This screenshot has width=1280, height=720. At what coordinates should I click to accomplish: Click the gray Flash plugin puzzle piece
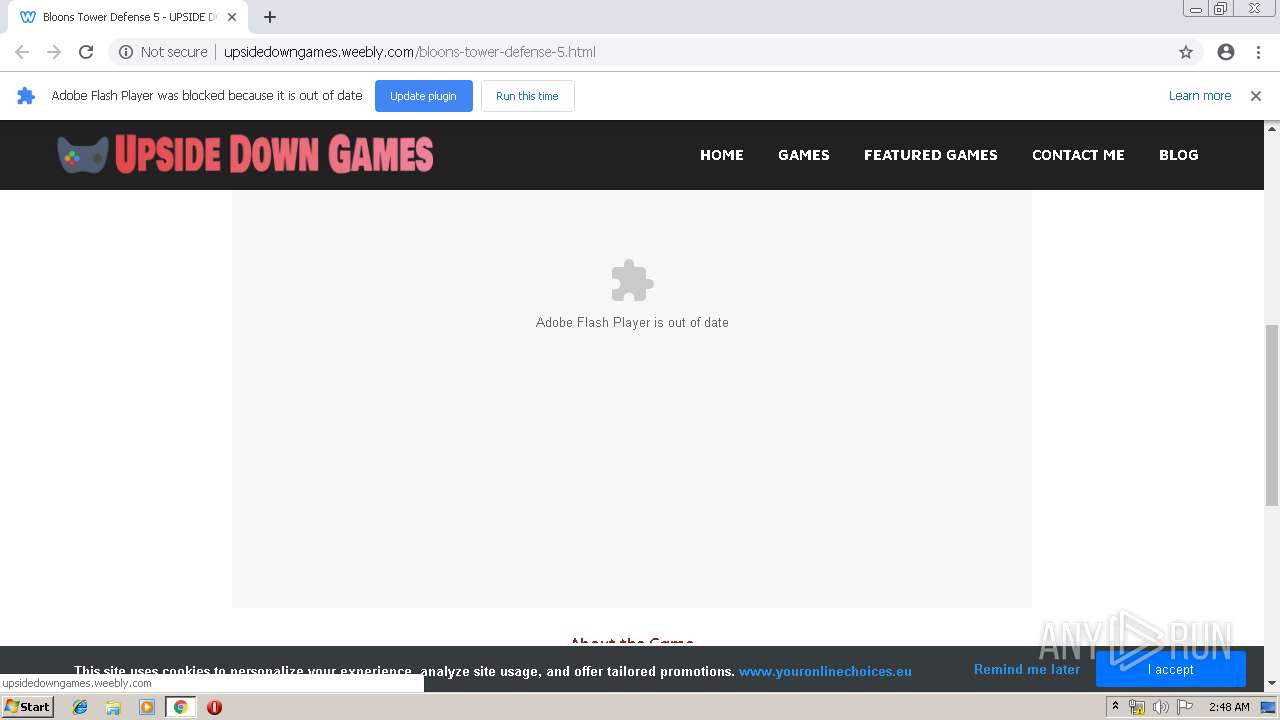(632, 281)
